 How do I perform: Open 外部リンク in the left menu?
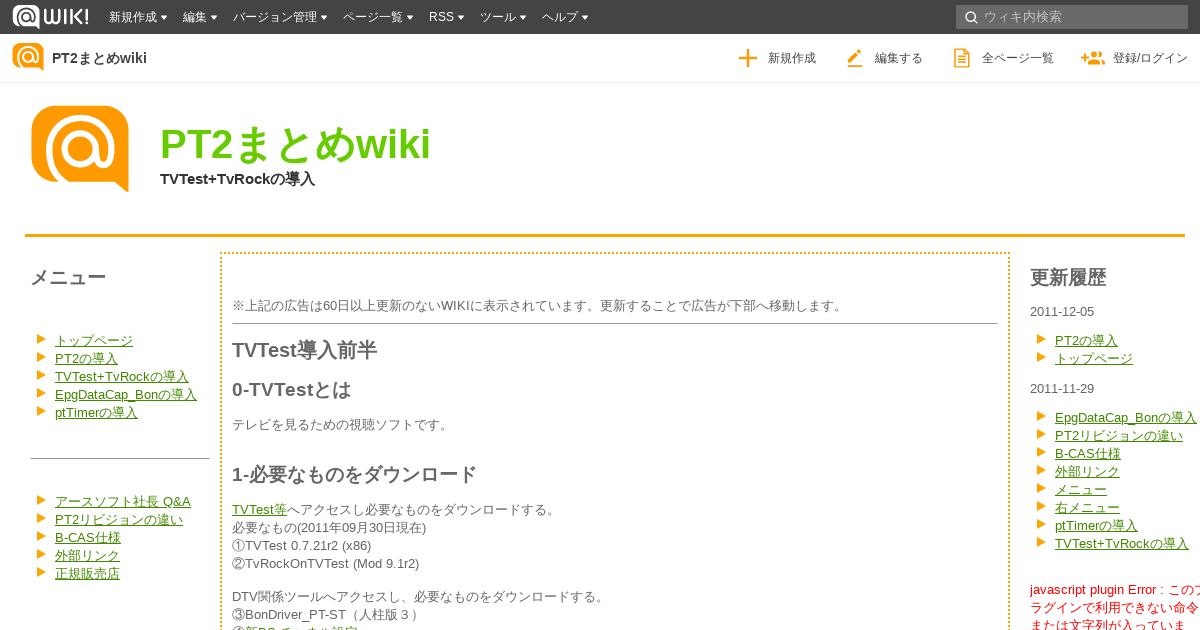(87, 555)
